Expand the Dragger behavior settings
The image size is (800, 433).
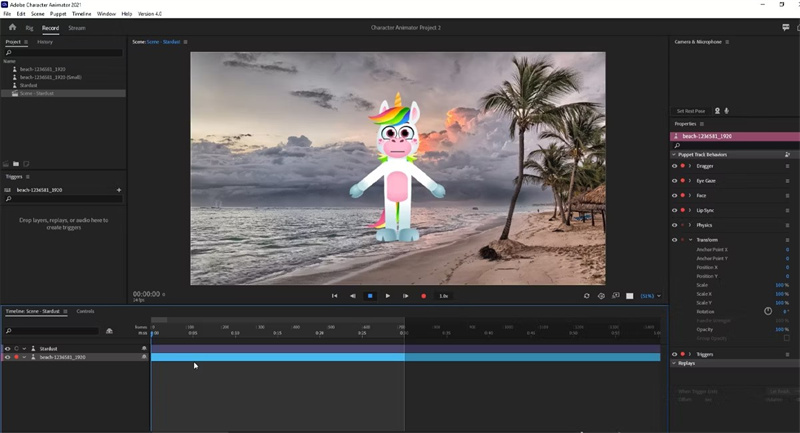point(690,166)
